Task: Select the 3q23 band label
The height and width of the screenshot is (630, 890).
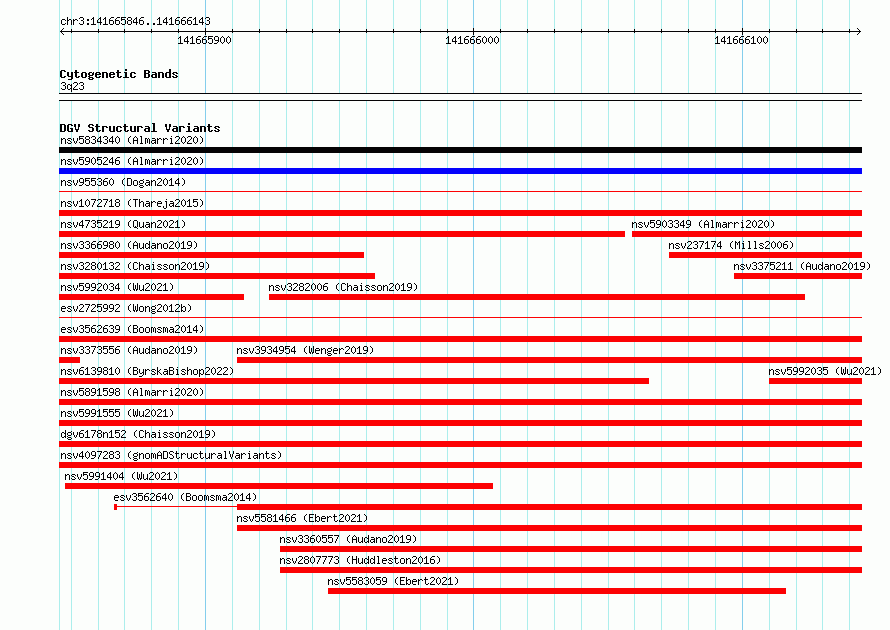Action: coord(72,86)
